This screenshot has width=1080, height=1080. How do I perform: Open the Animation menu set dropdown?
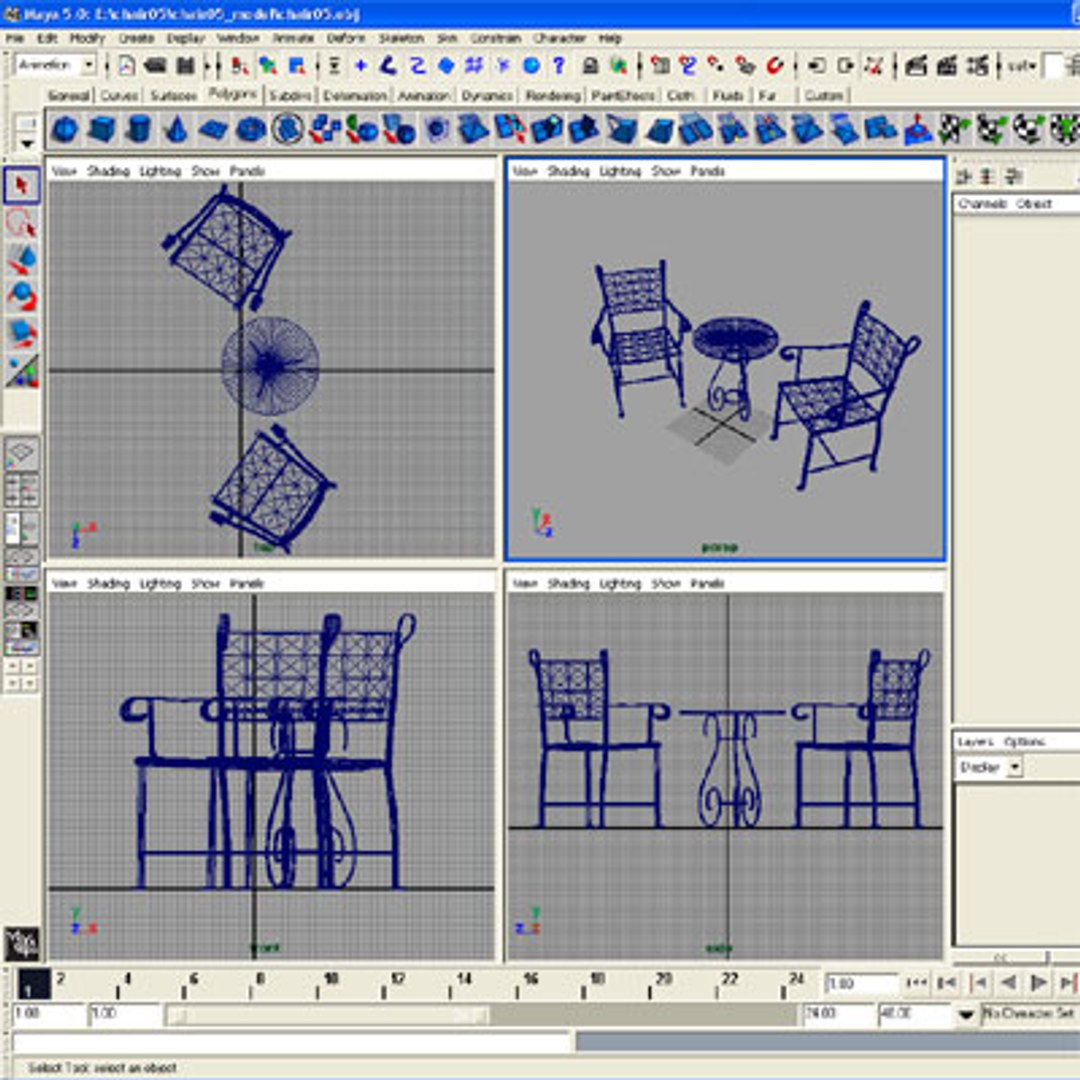[89, 65]
